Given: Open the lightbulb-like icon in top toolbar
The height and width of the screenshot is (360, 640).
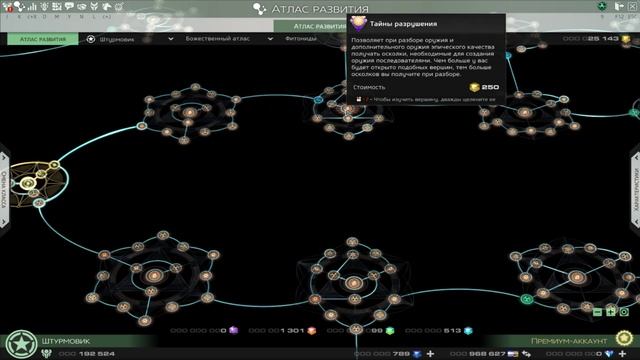Looking at the screenshot, I should tap(44, 7).
